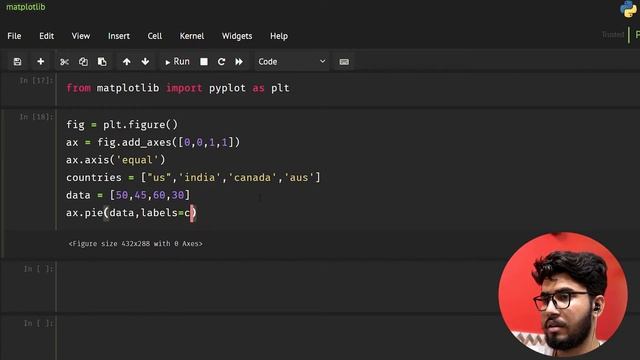Click the Python kernel logo
The image size is (640, 360).
pyautogui.click(x=628, y=9)
